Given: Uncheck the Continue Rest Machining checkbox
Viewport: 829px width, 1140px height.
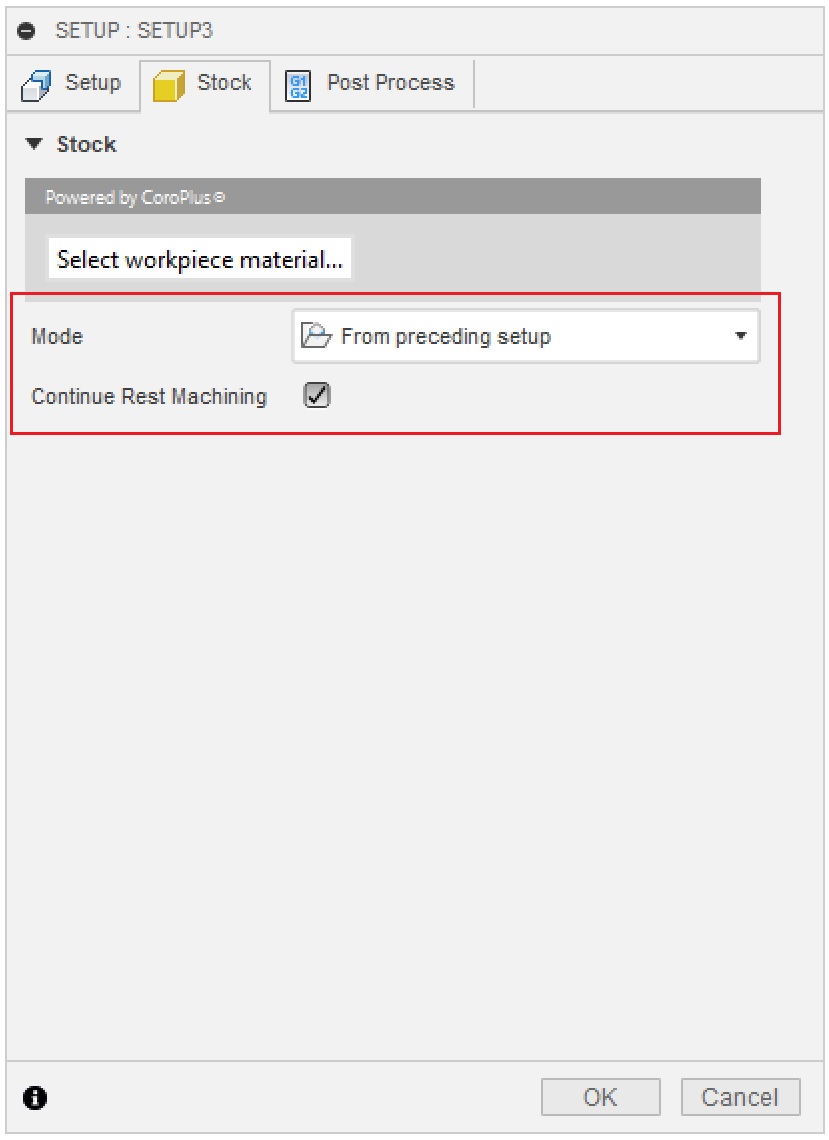Looking at the screenshot, I should [x=317, y=396].
